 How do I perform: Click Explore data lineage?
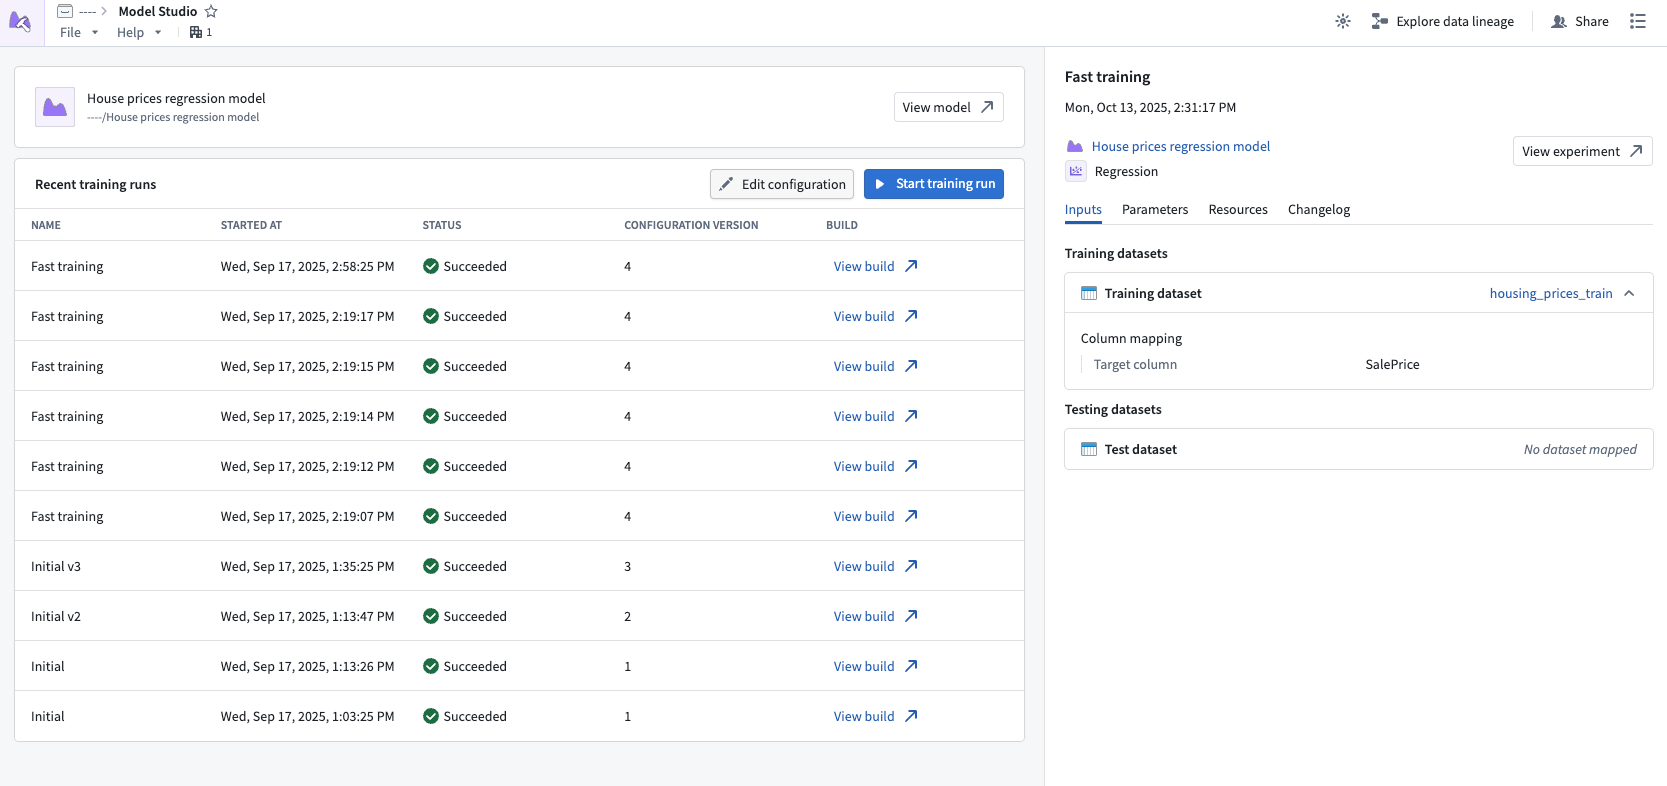1442,21
